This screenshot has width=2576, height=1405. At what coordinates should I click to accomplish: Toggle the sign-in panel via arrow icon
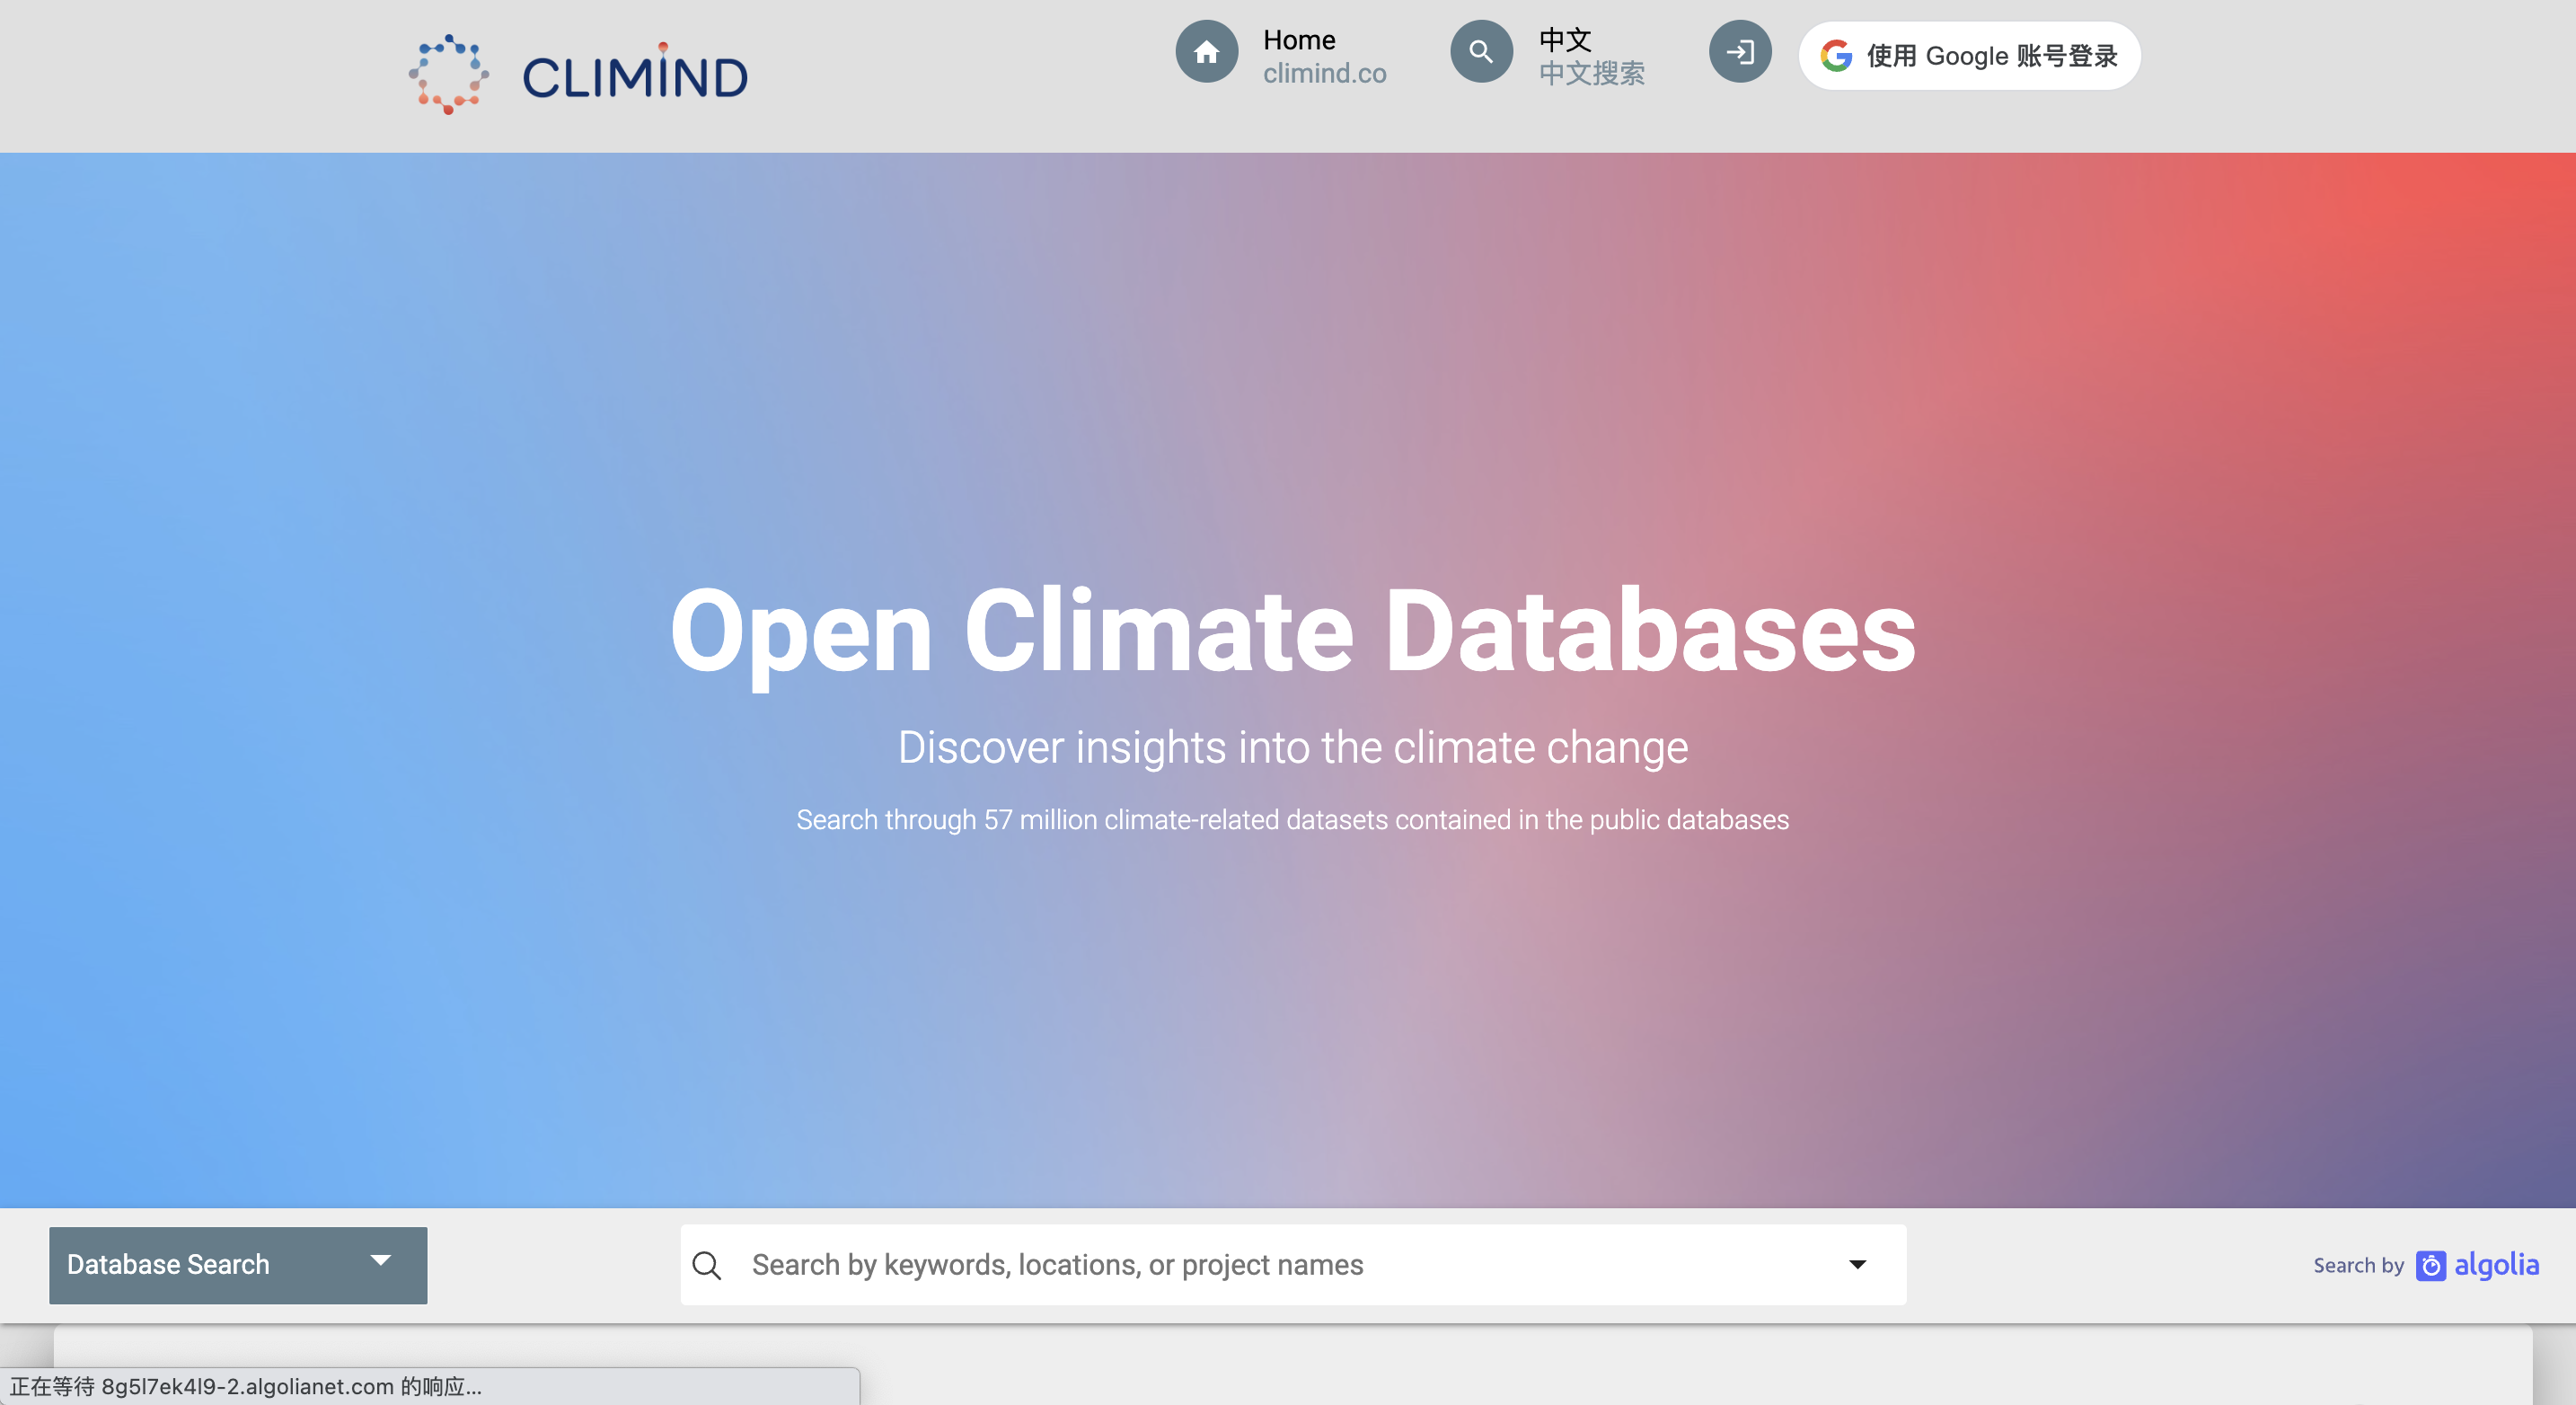1740,51
